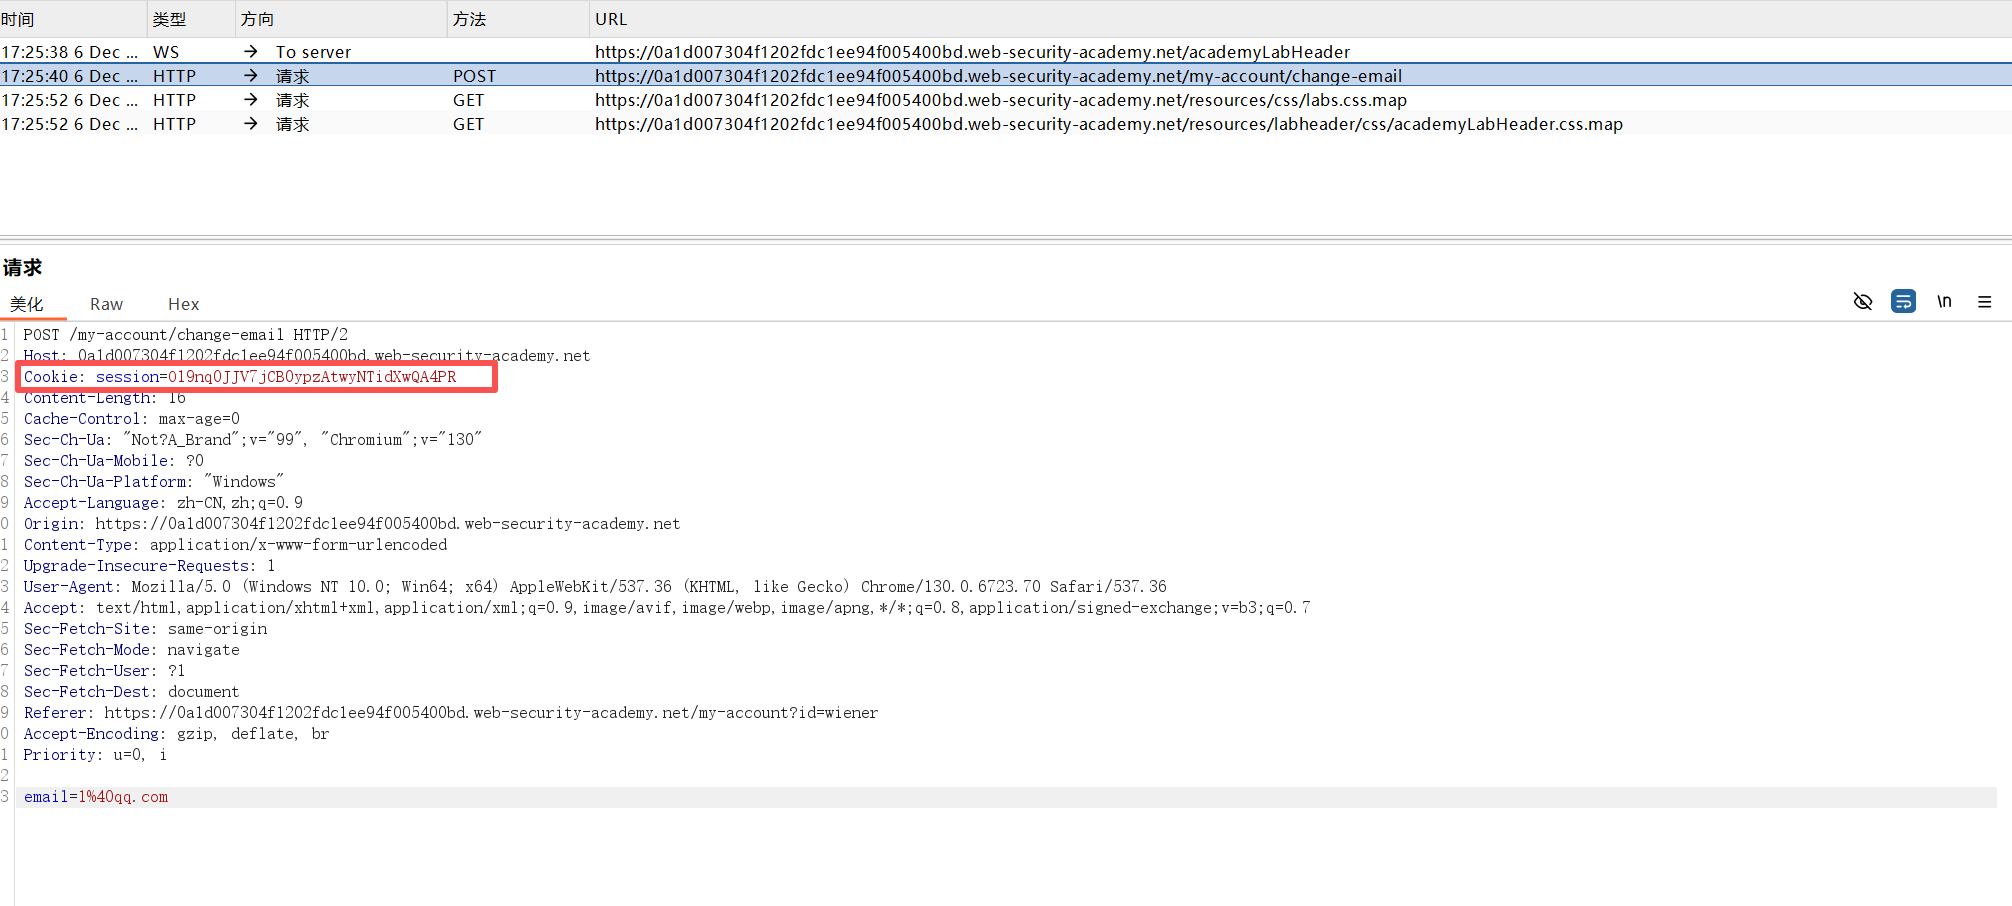
Task: Switch to the Raw tab
Action: (106, 304)
